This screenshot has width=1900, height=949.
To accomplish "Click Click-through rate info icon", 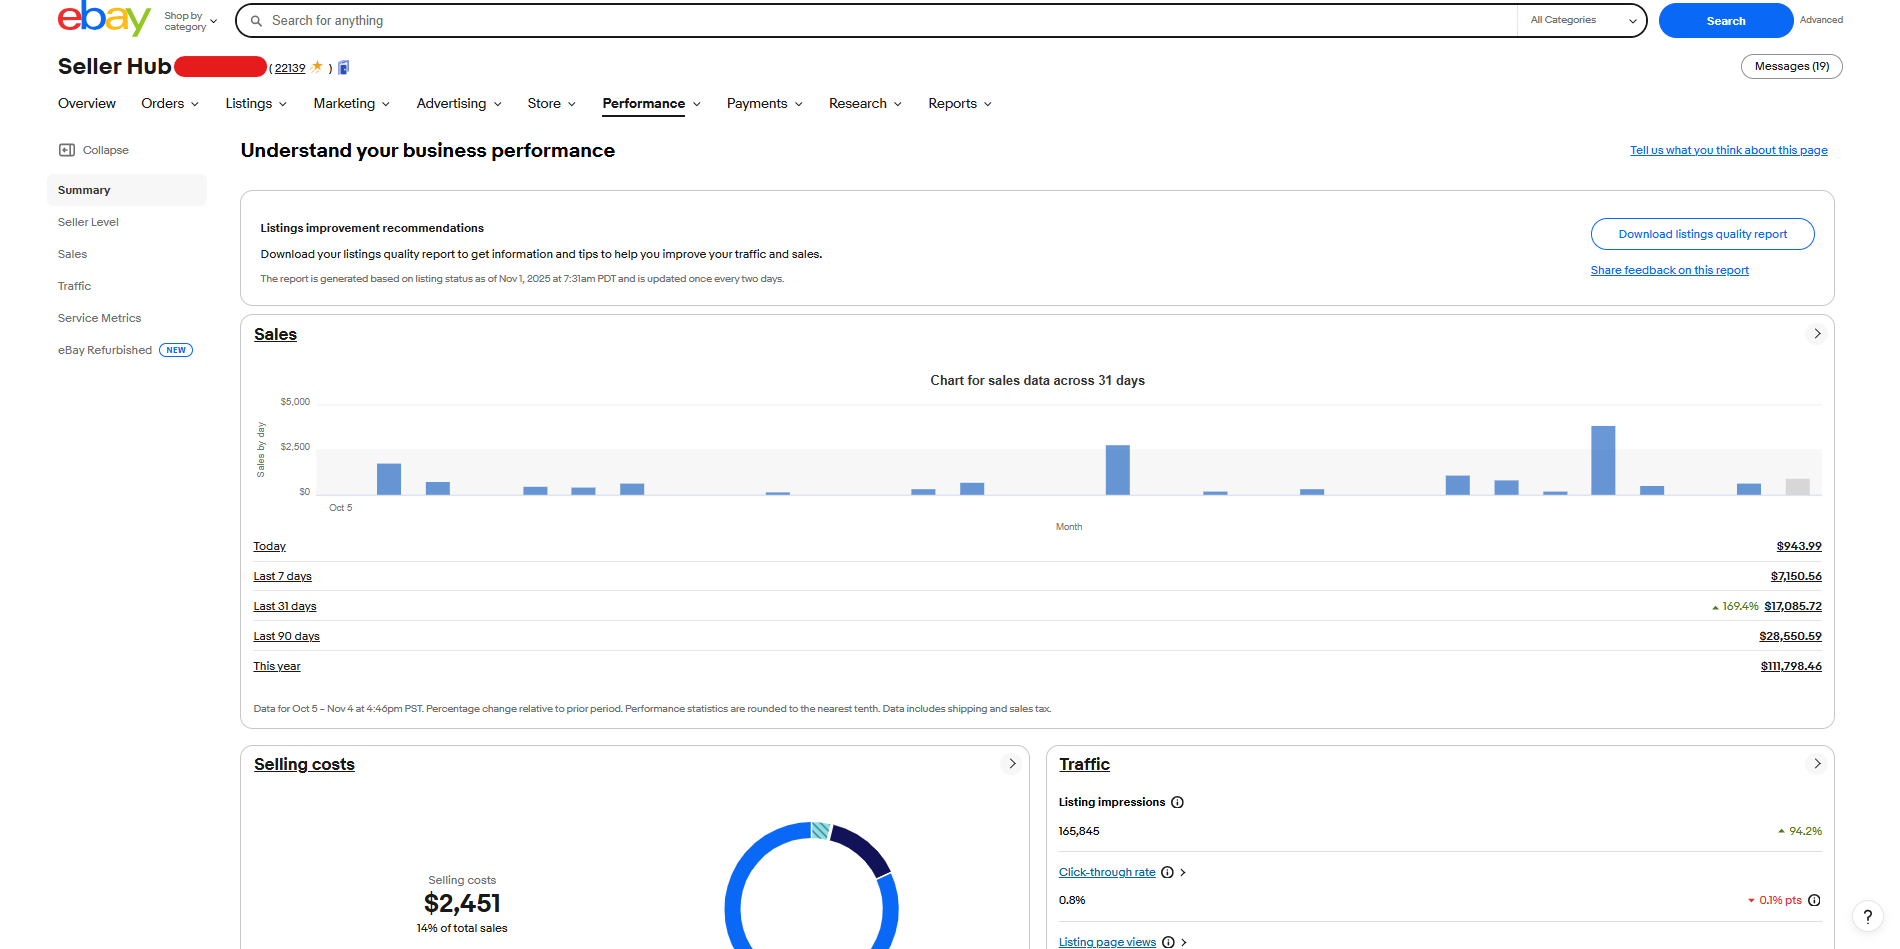I will tap(1167, 872).
